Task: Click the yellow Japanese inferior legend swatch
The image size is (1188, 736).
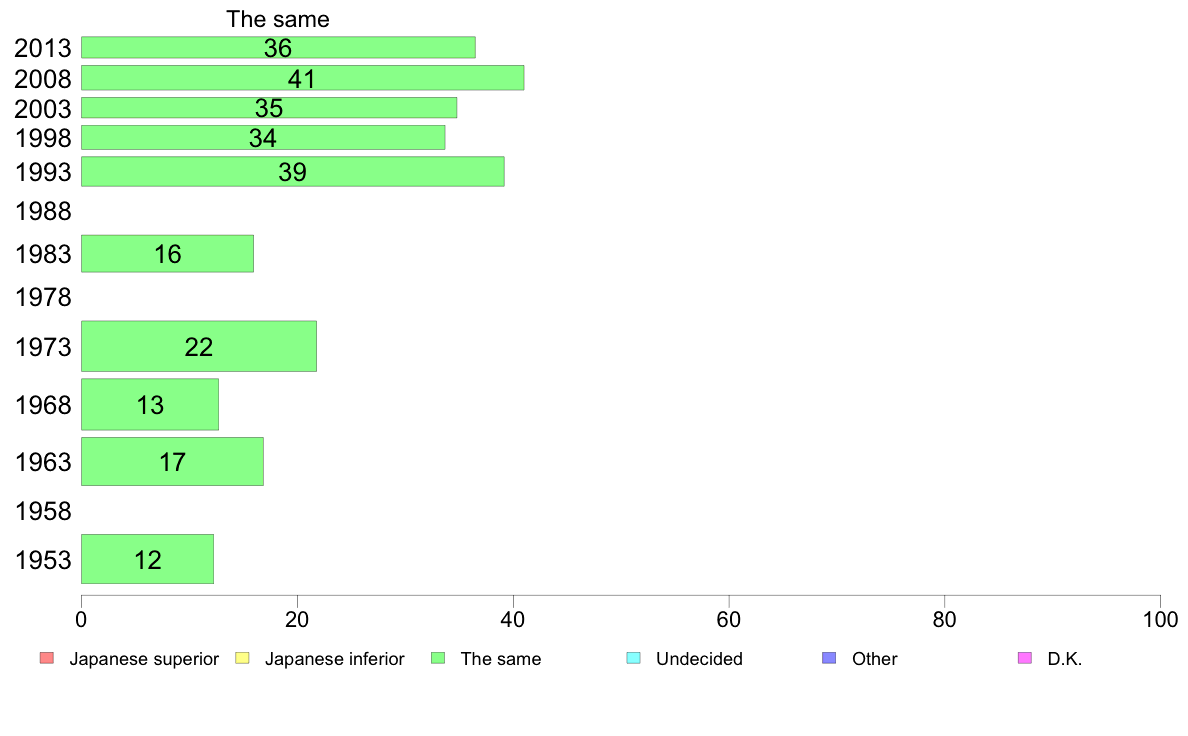Action: tap(242, 658)
